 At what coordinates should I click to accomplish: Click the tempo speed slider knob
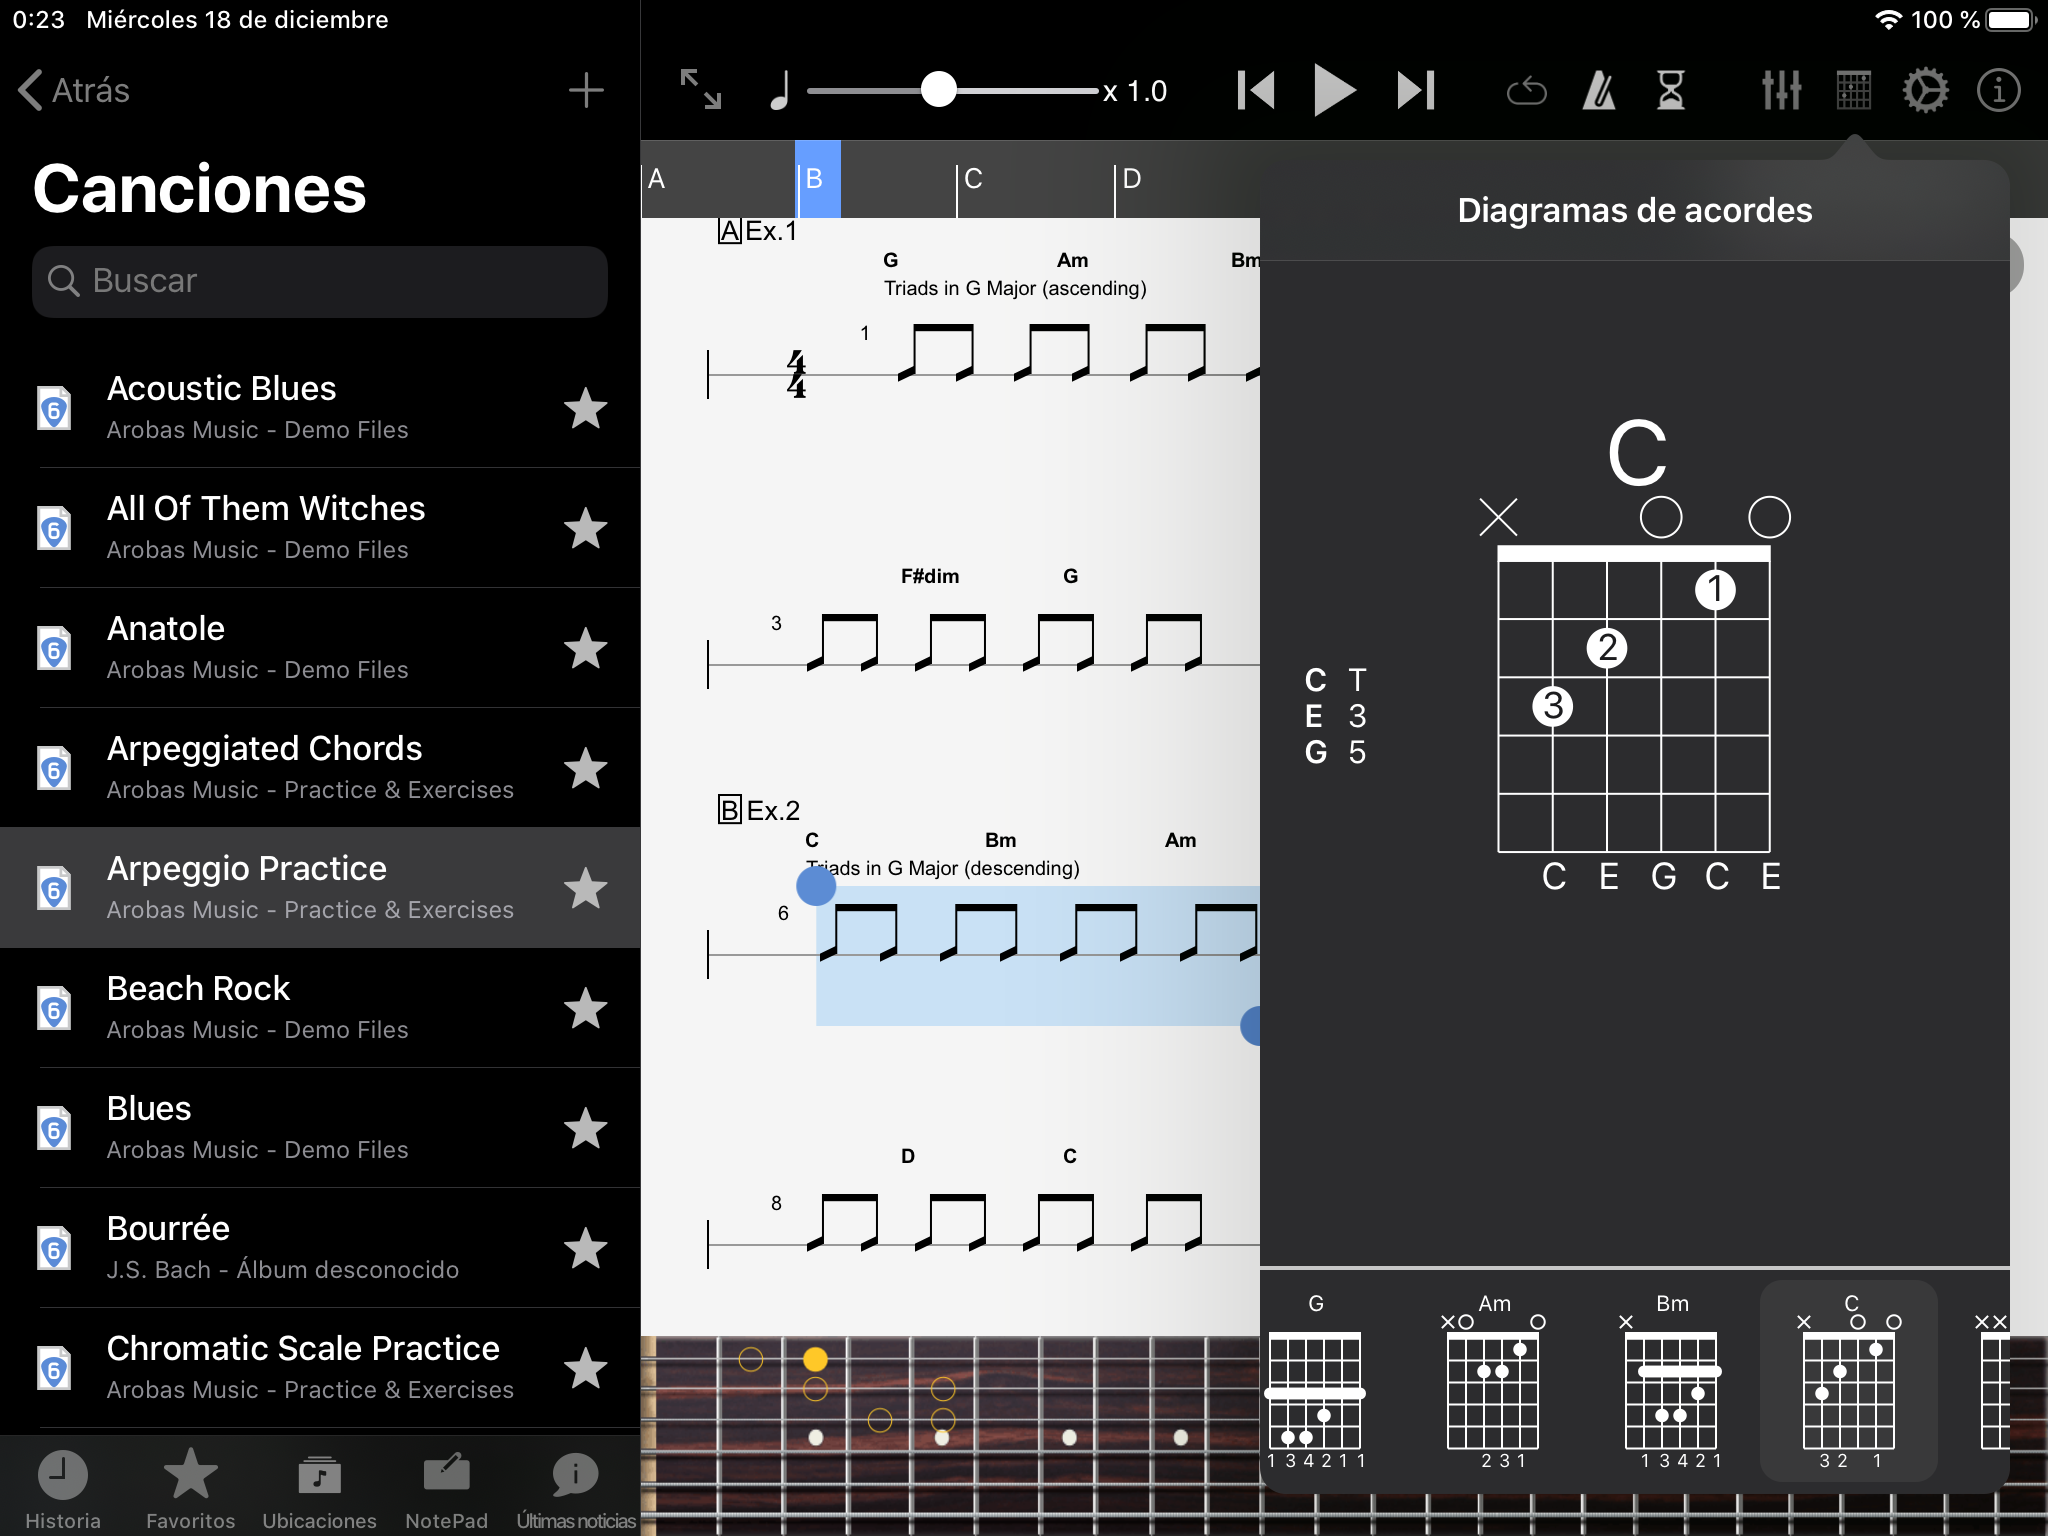click(938, 90)
